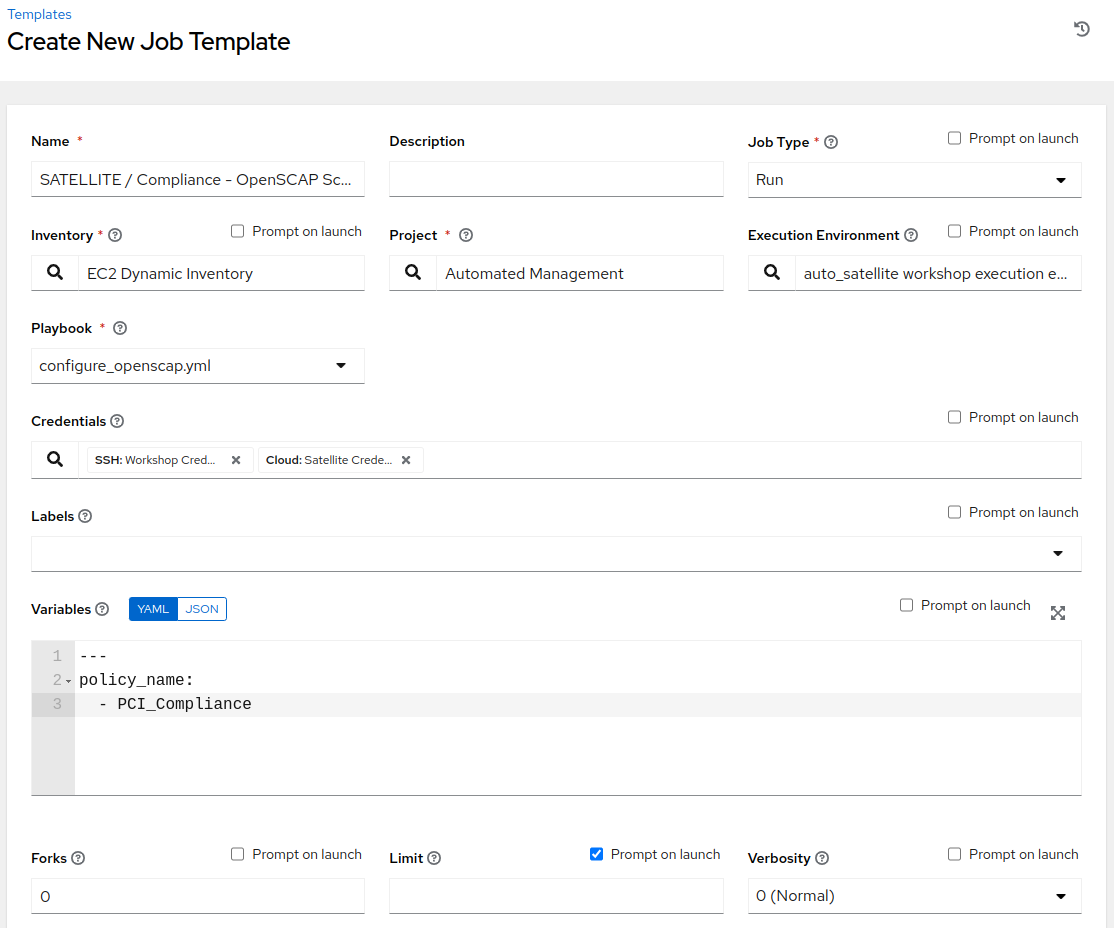Uncheck Prompt on launch for Limit
Screen dimensions: 1114x928
tap(597, 854)
